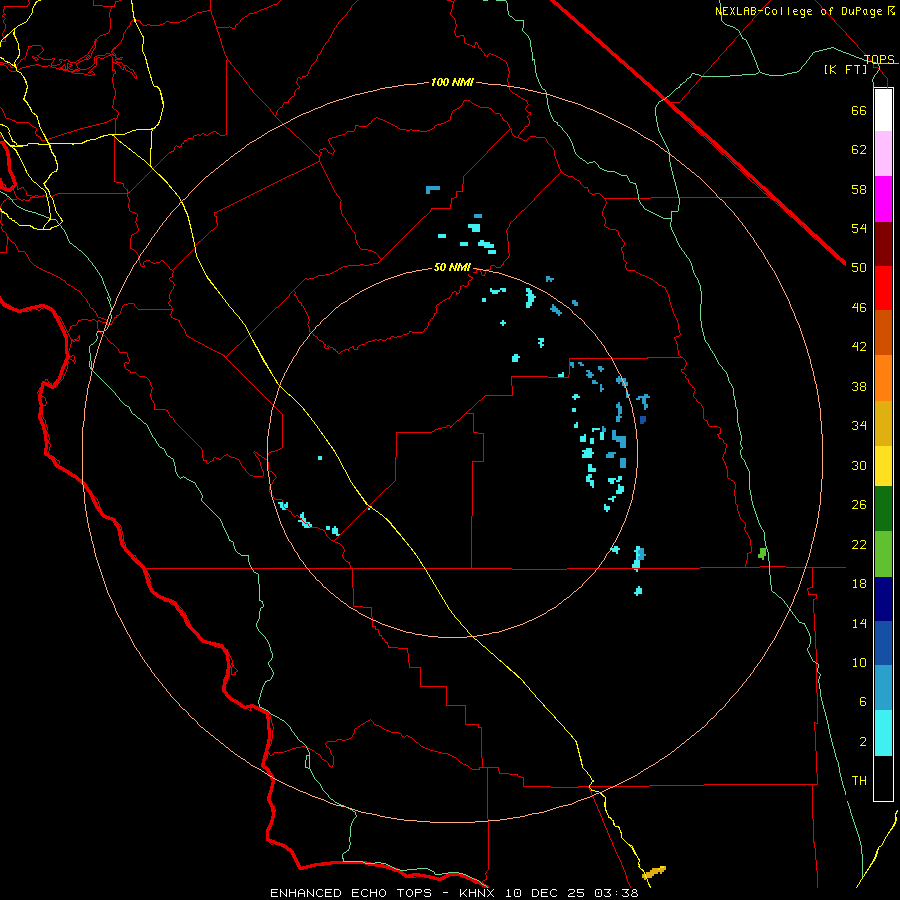Screen dimensions: 900x900
Task: Click the '03:38' timestamp
Action: coord(616,893)
